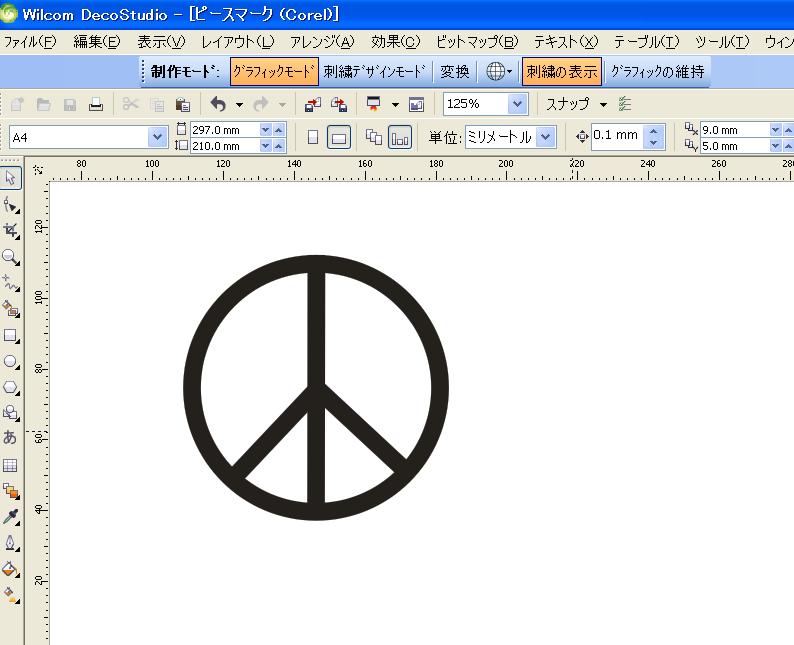Screen dimensions: 794x645
Task: Open the ミリメートル units dropdown
Action: point(545,137)
